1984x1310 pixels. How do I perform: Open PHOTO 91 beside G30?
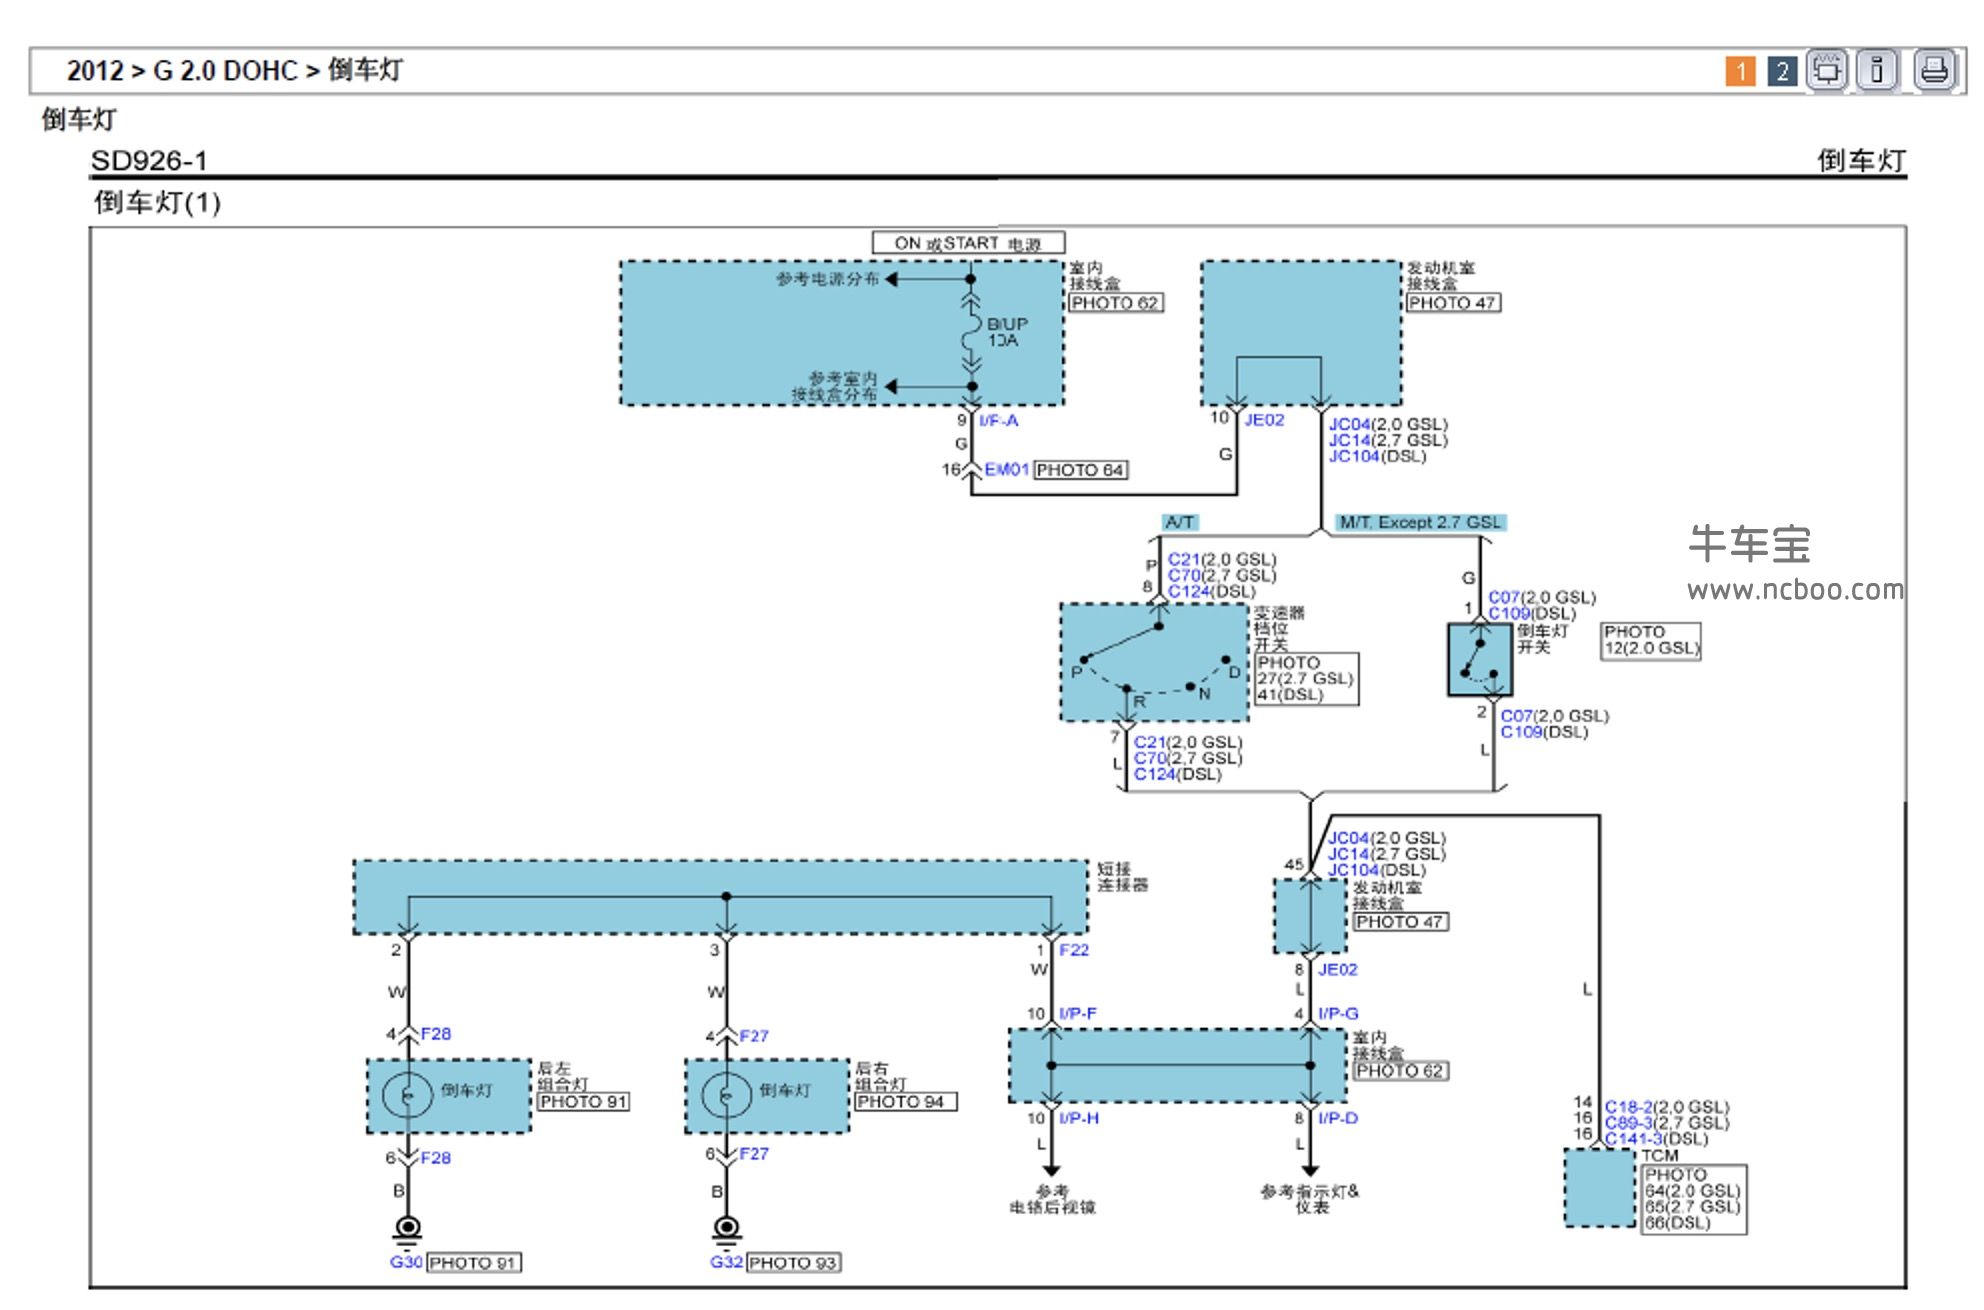pyautogui.click(x=474, y=1264)
